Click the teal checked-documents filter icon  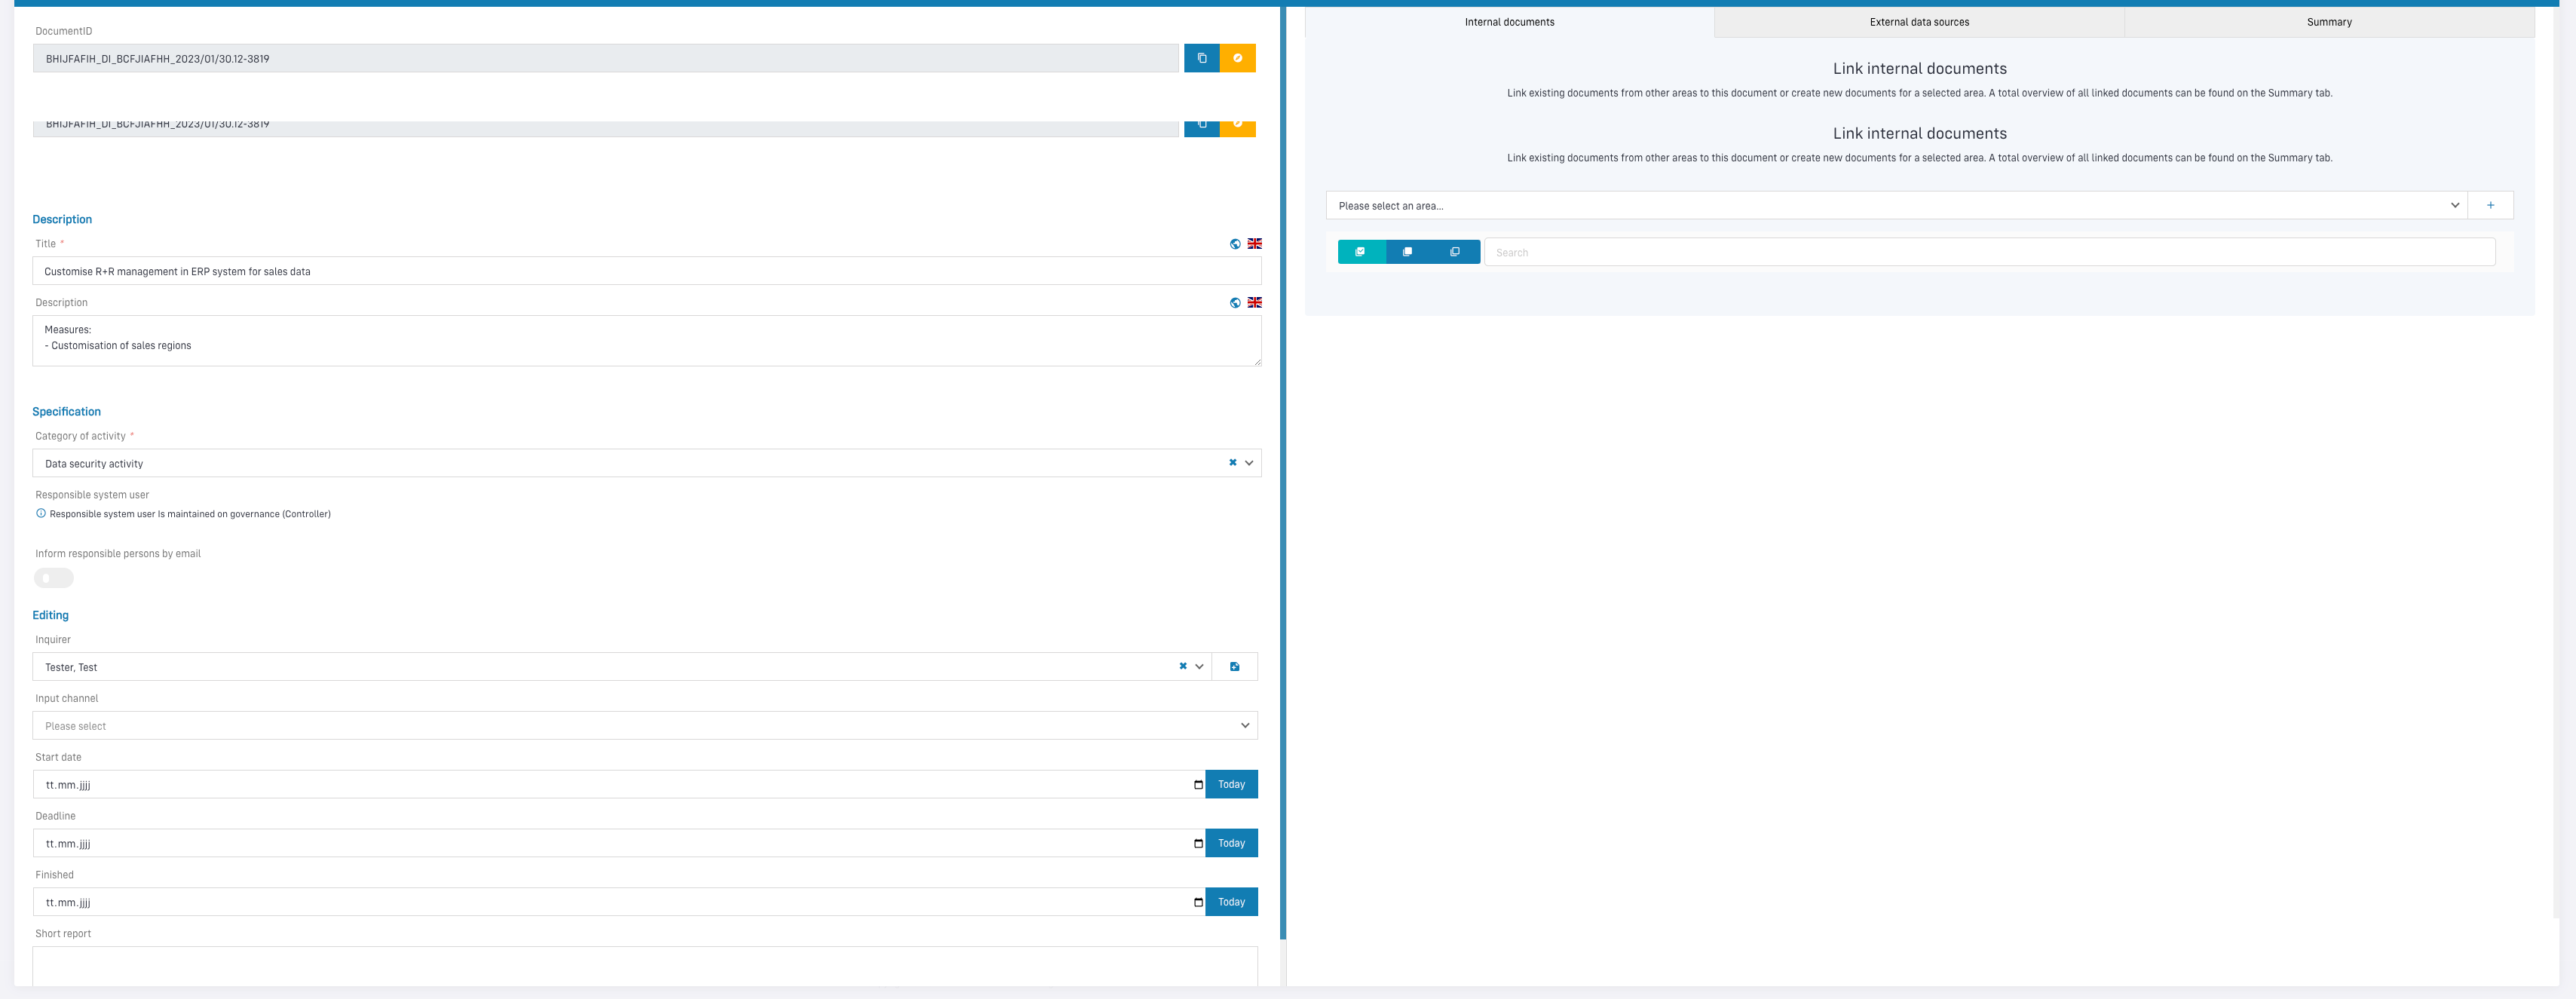[1360, 252]
